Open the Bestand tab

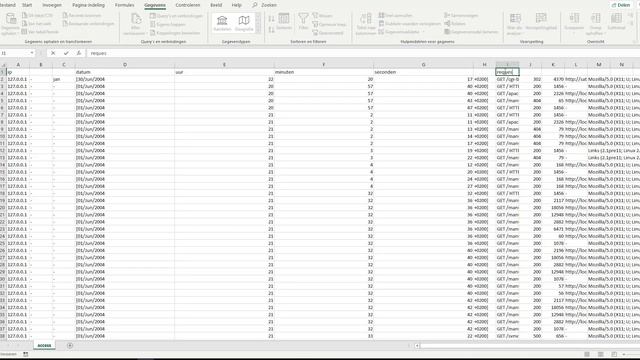7,5
